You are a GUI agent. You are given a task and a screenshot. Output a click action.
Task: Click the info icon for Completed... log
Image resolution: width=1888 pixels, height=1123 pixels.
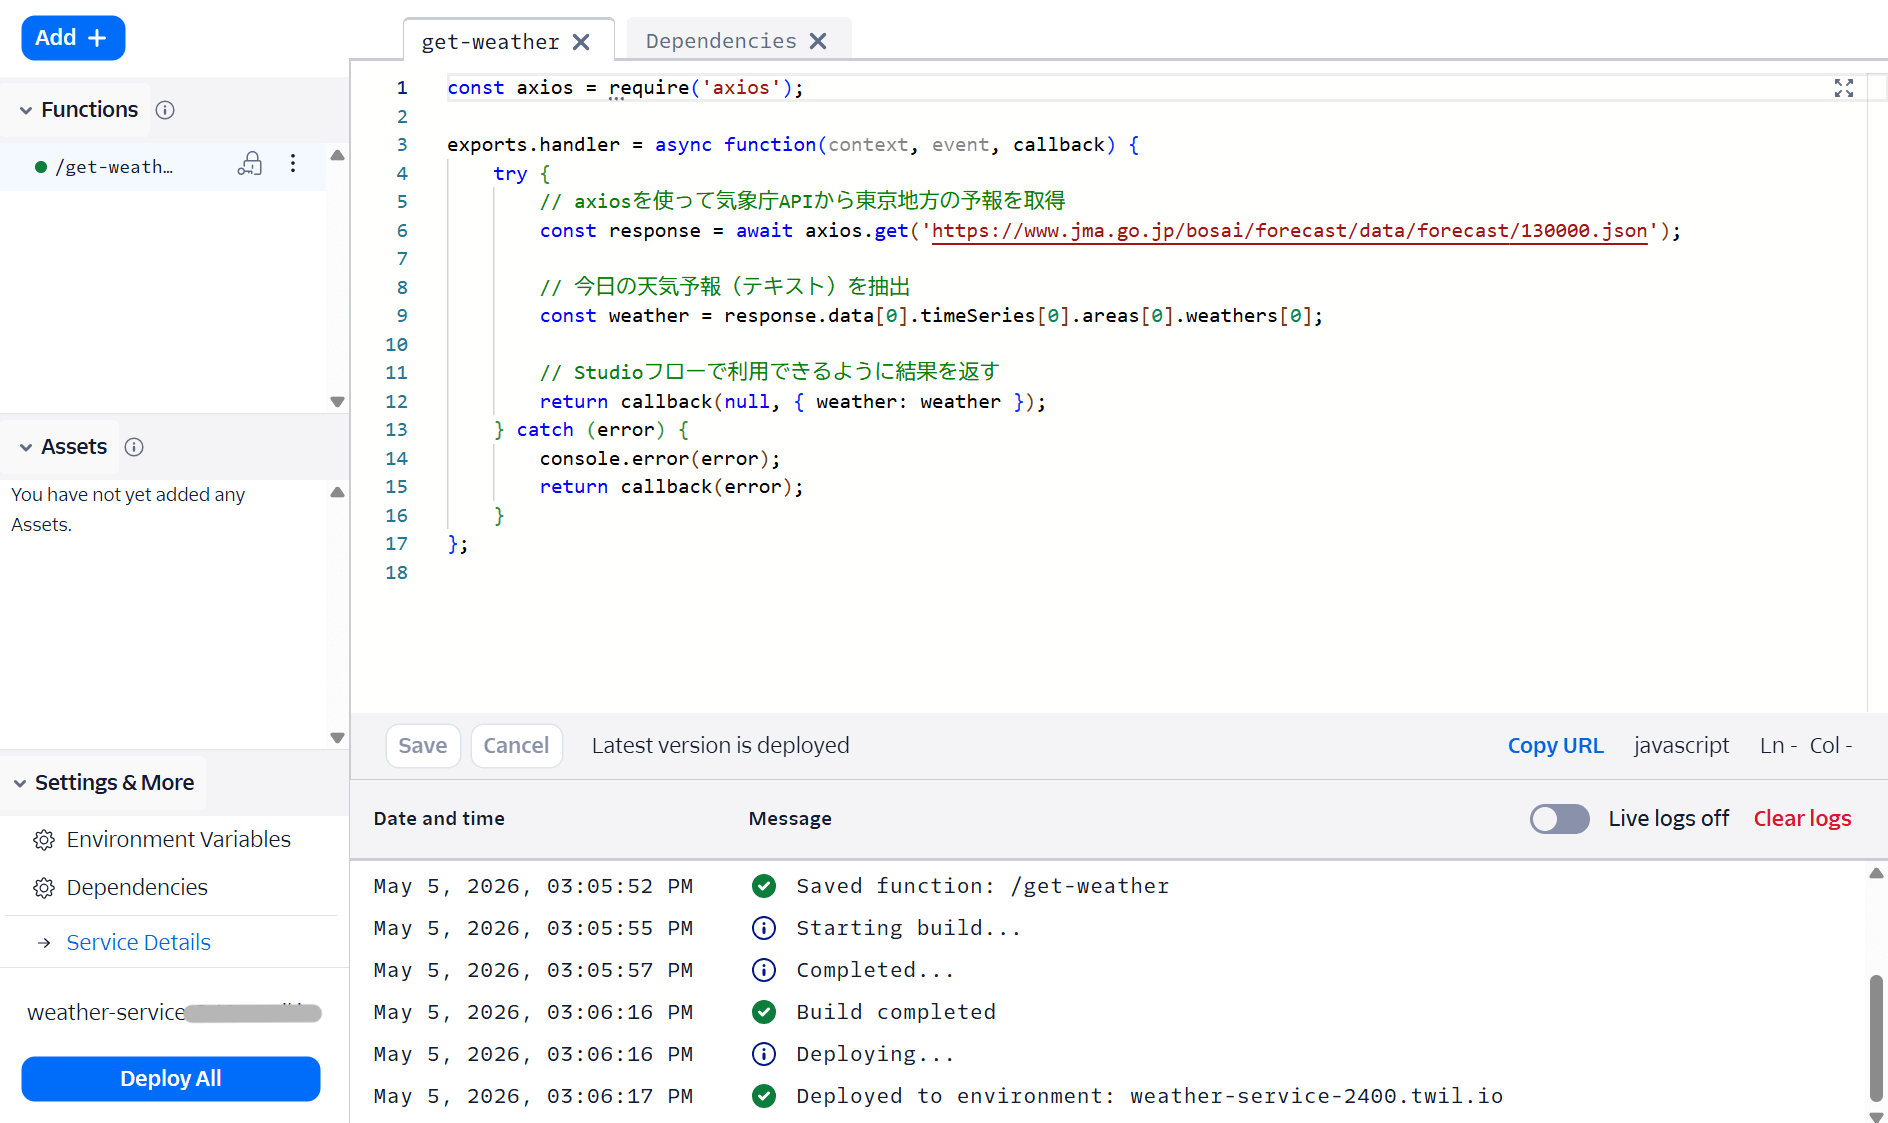coord(764,970)
